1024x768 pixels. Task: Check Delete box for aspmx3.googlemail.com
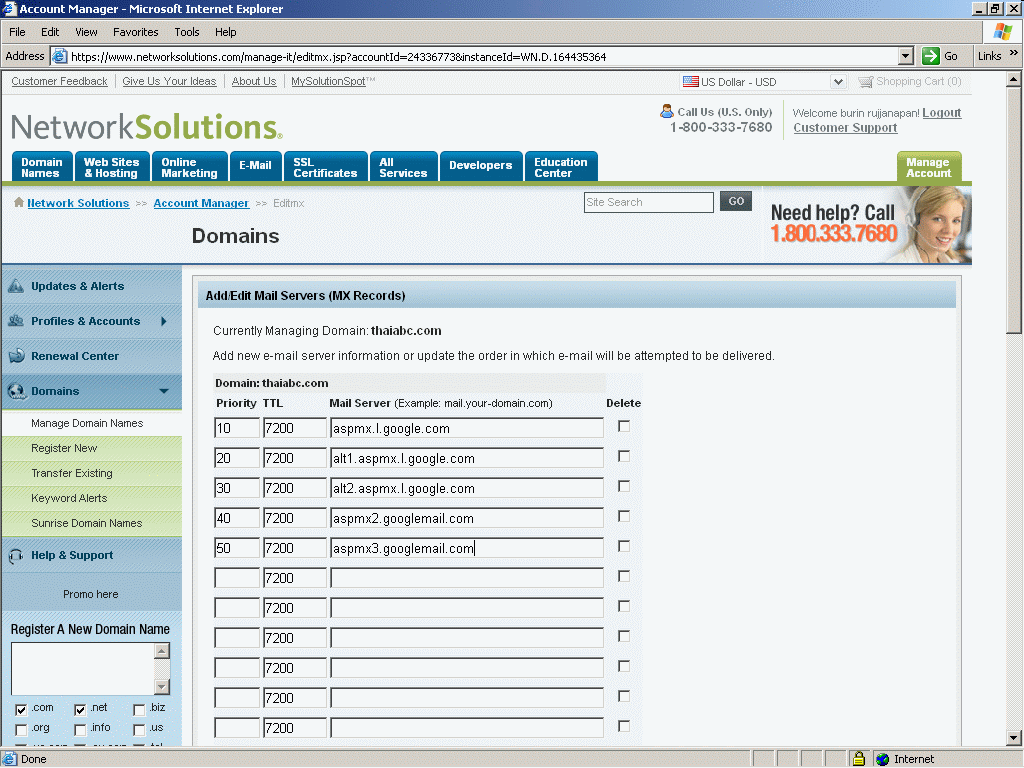[624, 546]
